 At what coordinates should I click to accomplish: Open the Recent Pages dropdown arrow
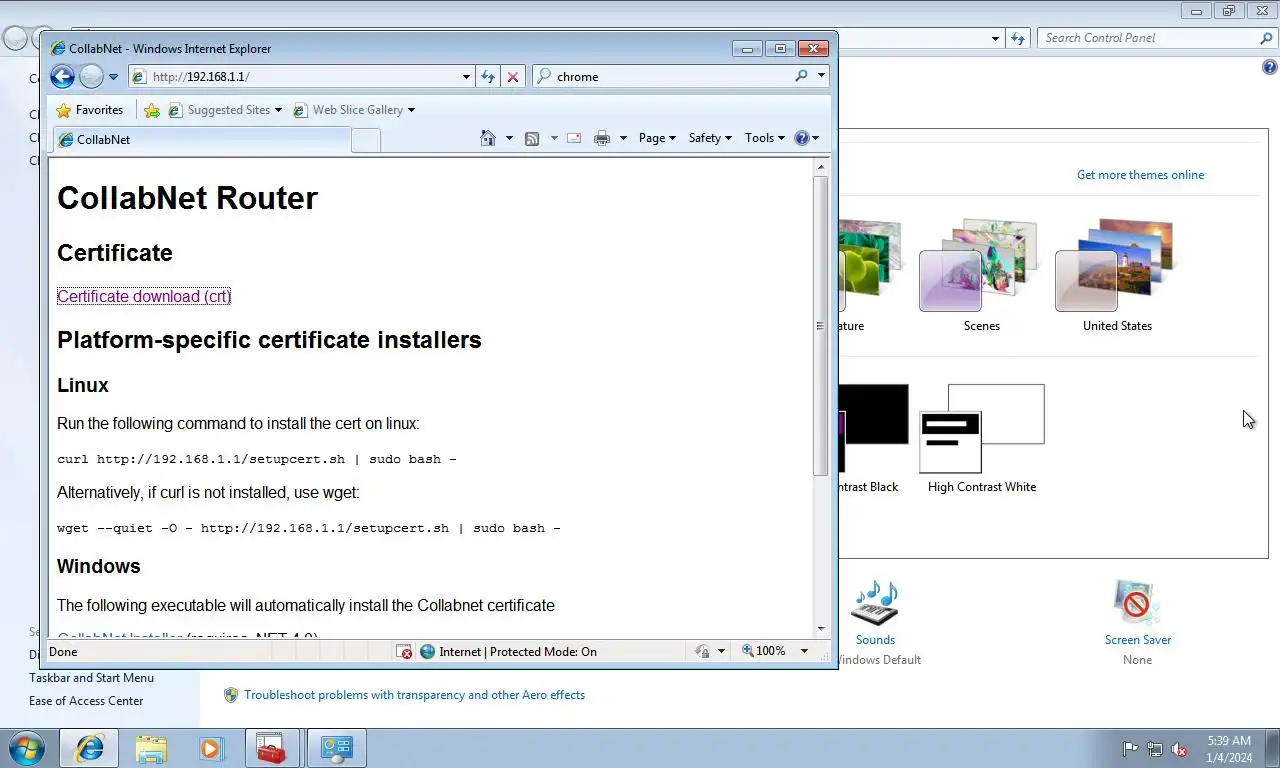113,77
